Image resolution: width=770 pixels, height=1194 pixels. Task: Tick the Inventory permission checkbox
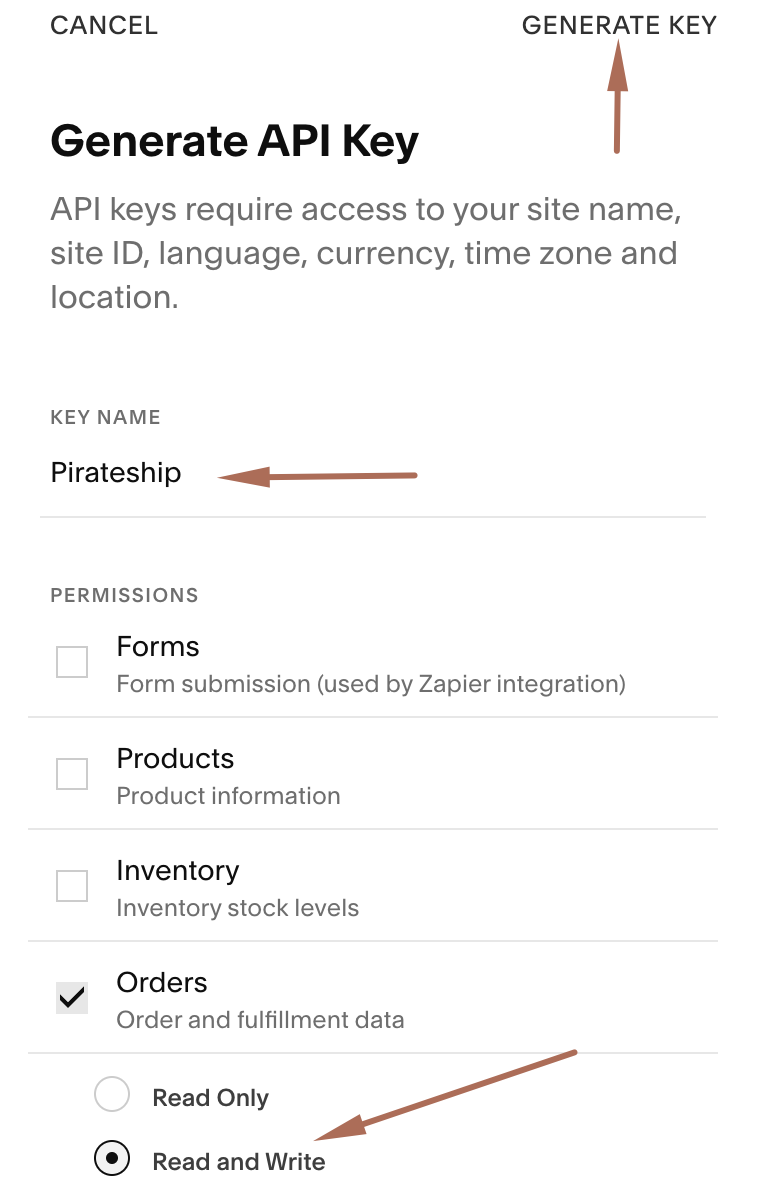click(72, 886)
